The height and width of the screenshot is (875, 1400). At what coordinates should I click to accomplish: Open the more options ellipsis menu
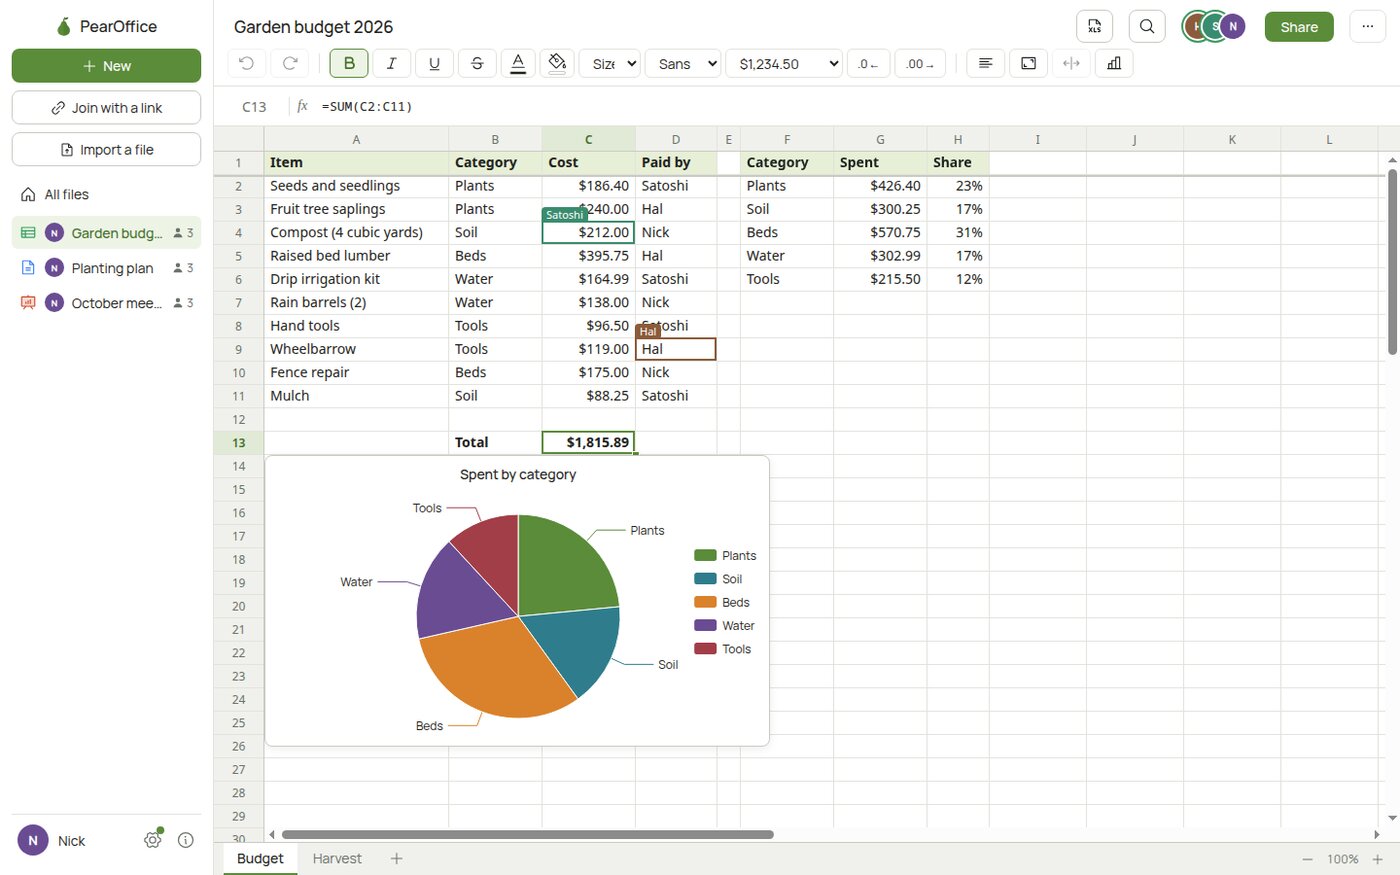point(1368,27)
